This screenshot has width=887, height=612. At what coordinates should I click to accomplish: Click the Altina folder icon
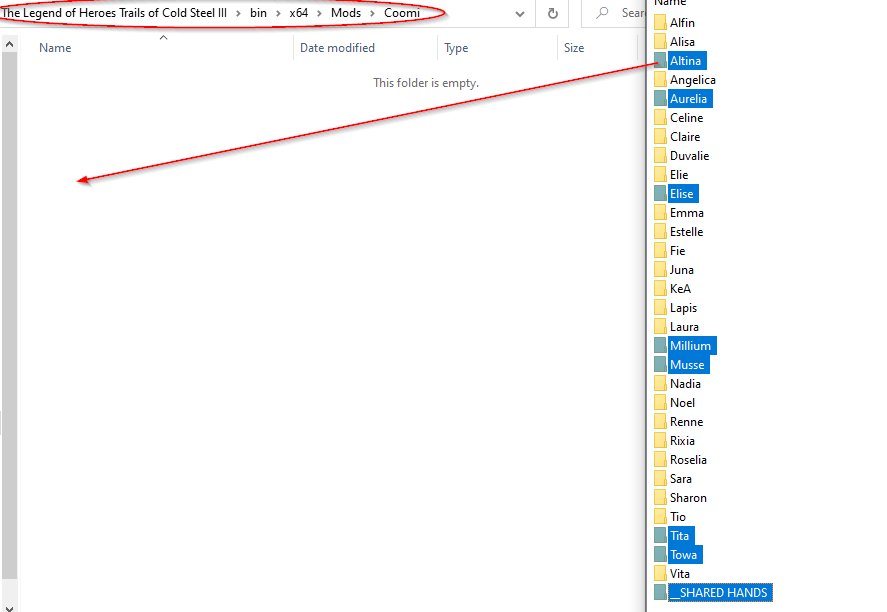(660, 61)
